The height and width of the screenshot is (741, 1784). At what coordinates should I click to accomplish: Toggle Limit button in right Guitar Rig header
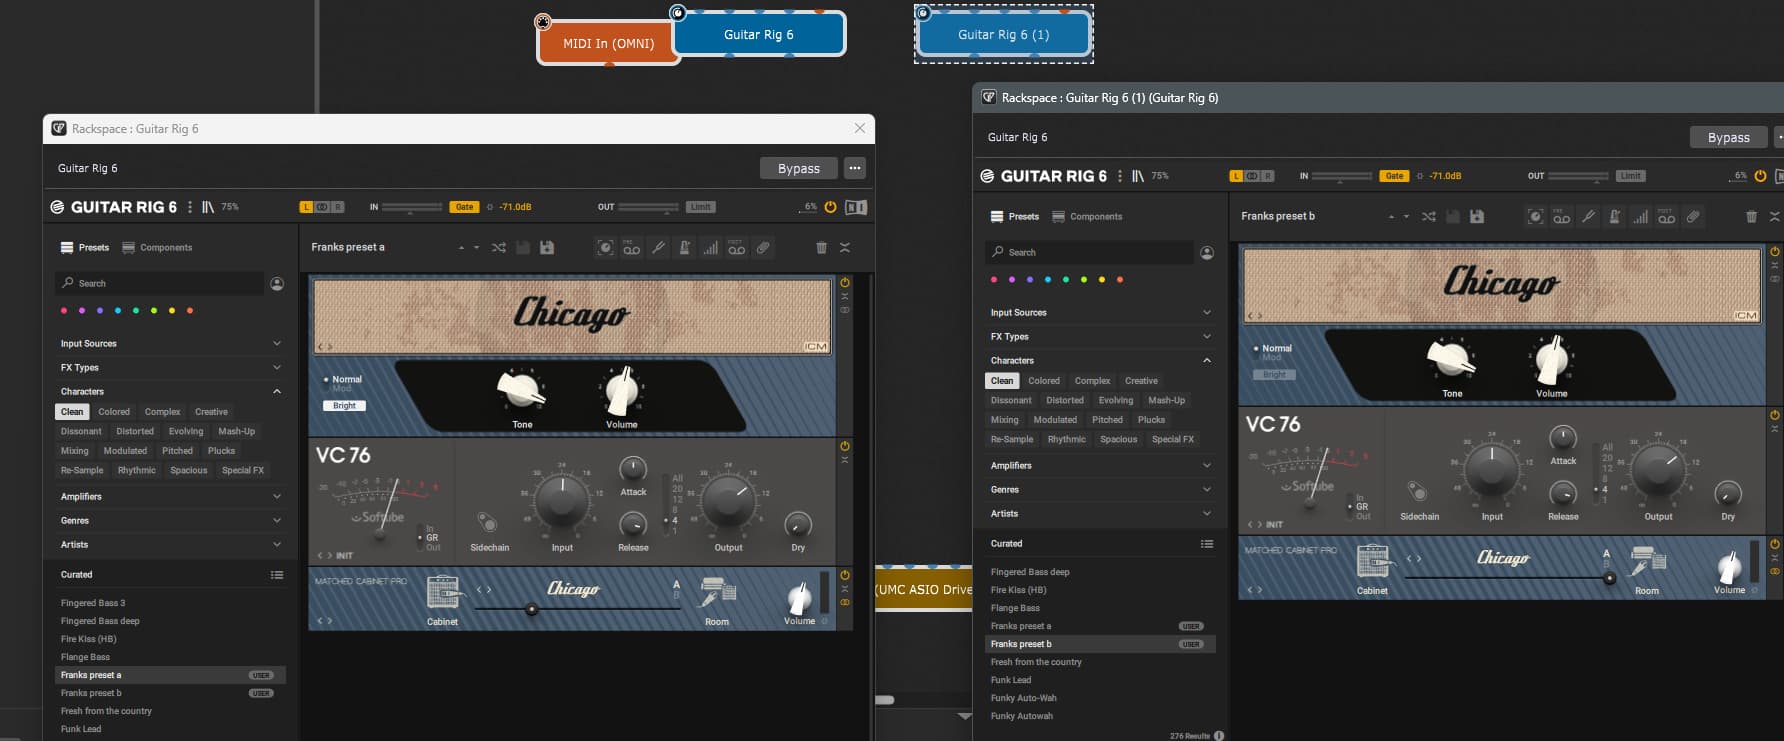click(1630, 176)
